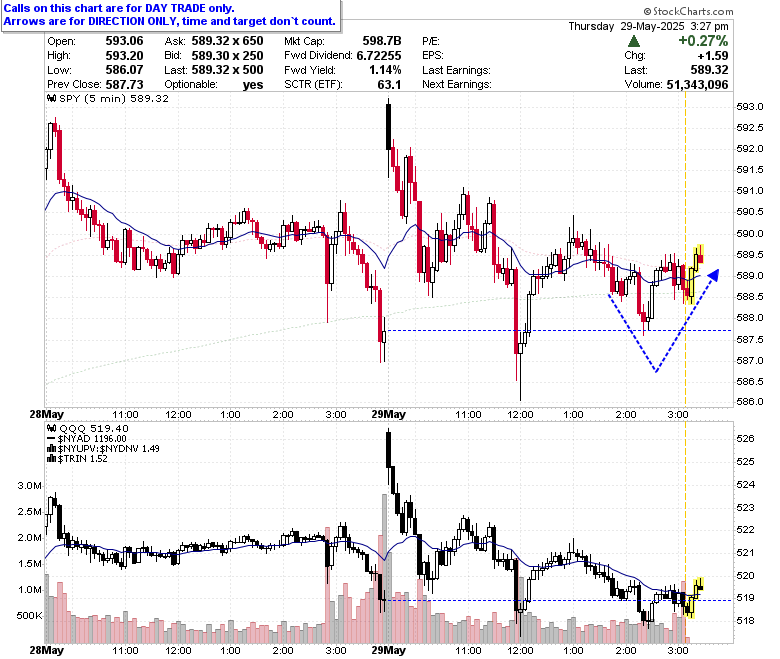780x659 pixels.
Task: Click the green up-triangle change indicator
Action: tap(634, 41)
